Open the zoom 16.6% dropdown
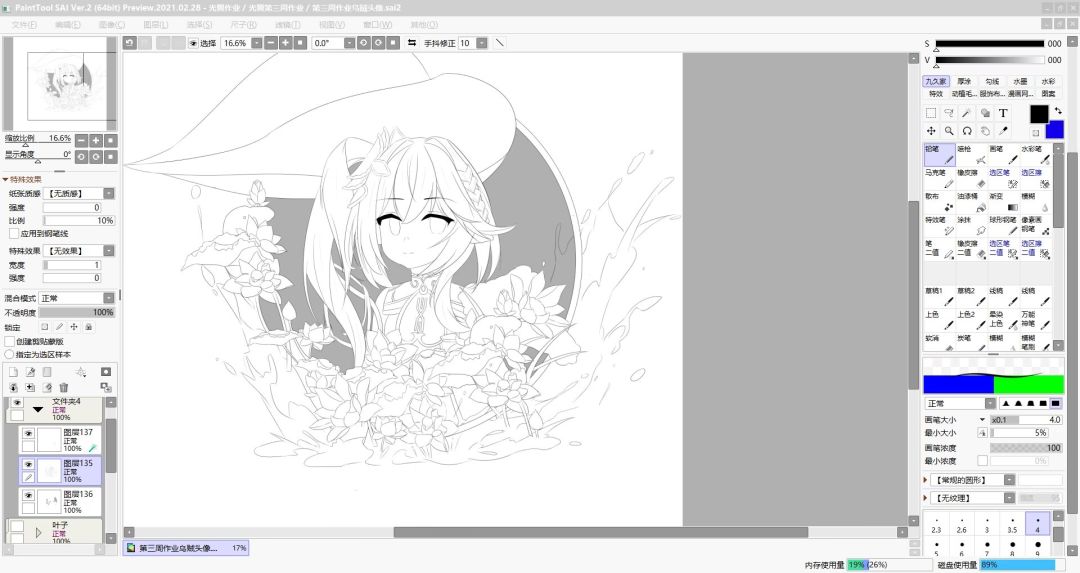Screen dimensions: 1080x573 tap(256, 43)
